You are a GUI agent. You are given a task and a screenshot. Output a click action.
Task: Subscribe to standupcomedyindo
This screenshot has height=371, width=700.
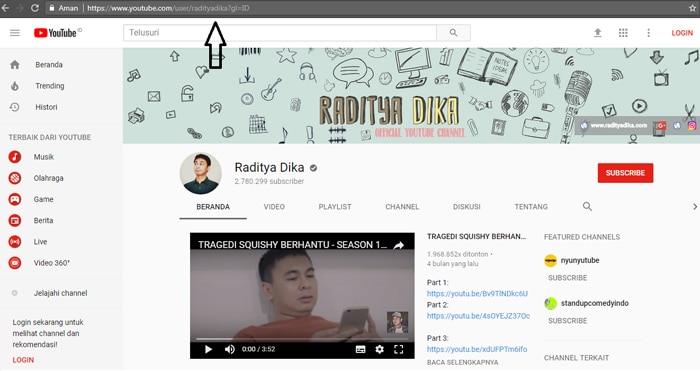tap(567, 321)
